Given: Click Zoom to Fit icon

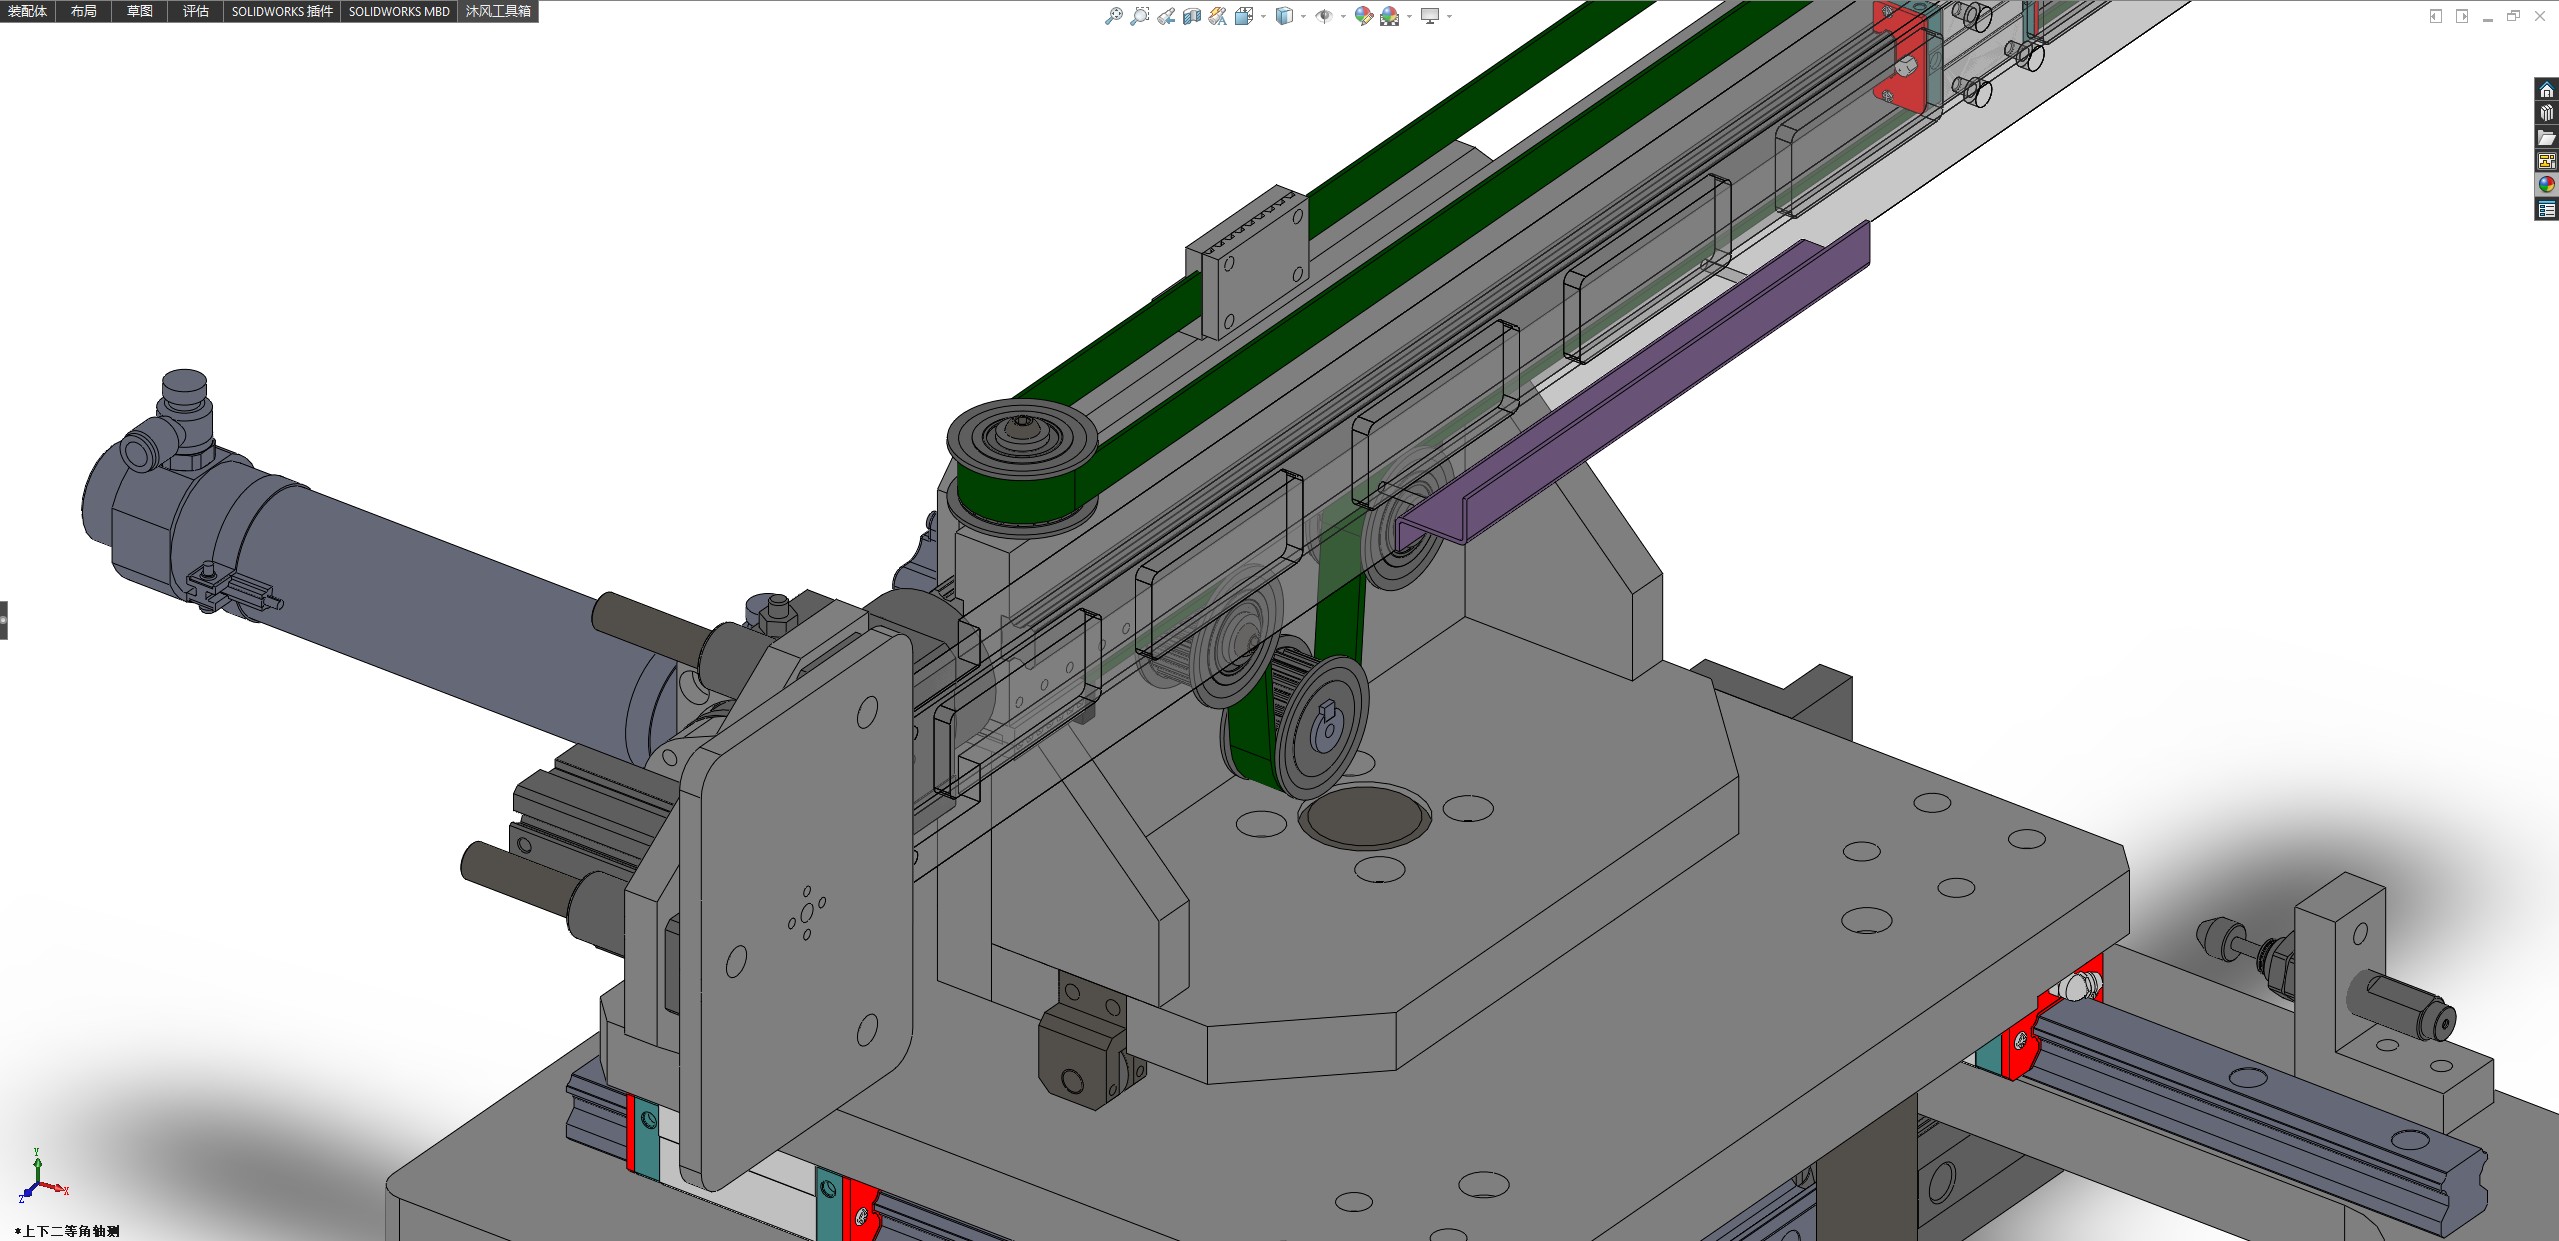Looking at the screenshot, I should [x=1113, y=16].
